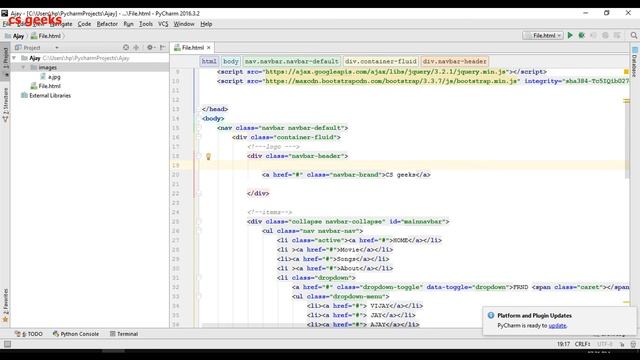Click the div.container-fluid breadcrumb

click(380, 61)
